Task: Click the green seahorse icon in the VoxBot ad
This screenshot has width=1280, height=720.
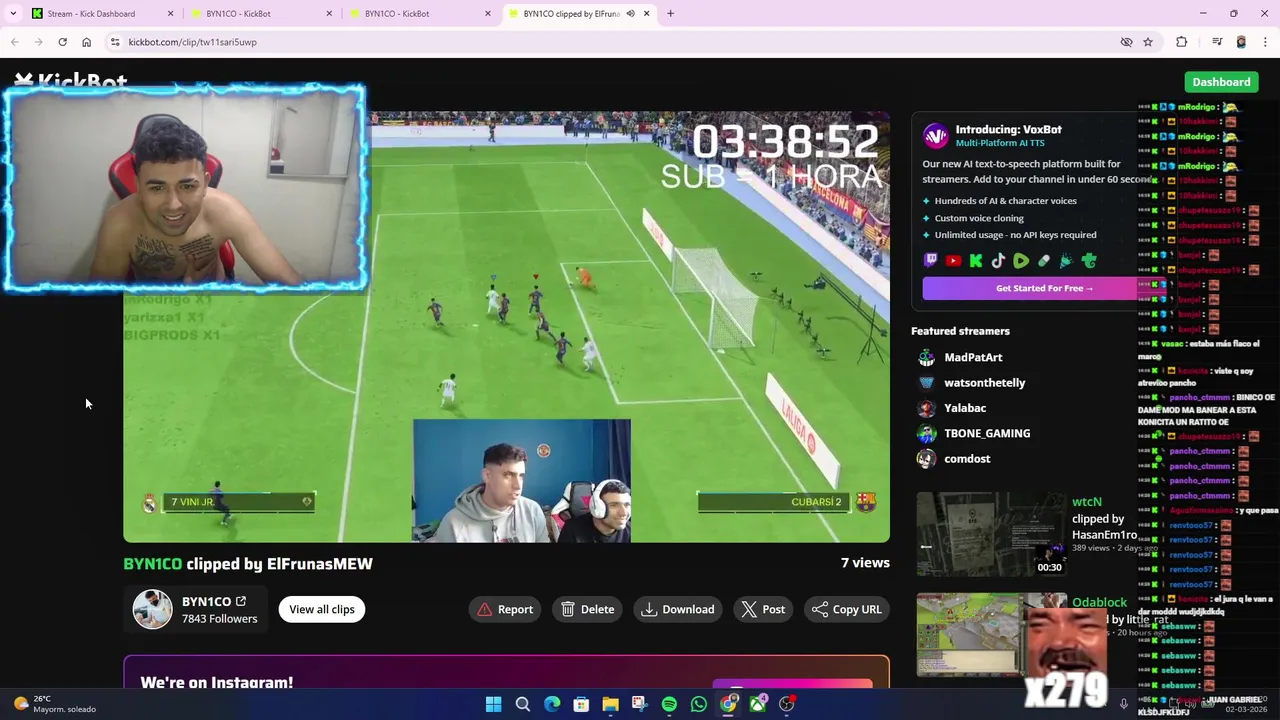Action: 1089,261
